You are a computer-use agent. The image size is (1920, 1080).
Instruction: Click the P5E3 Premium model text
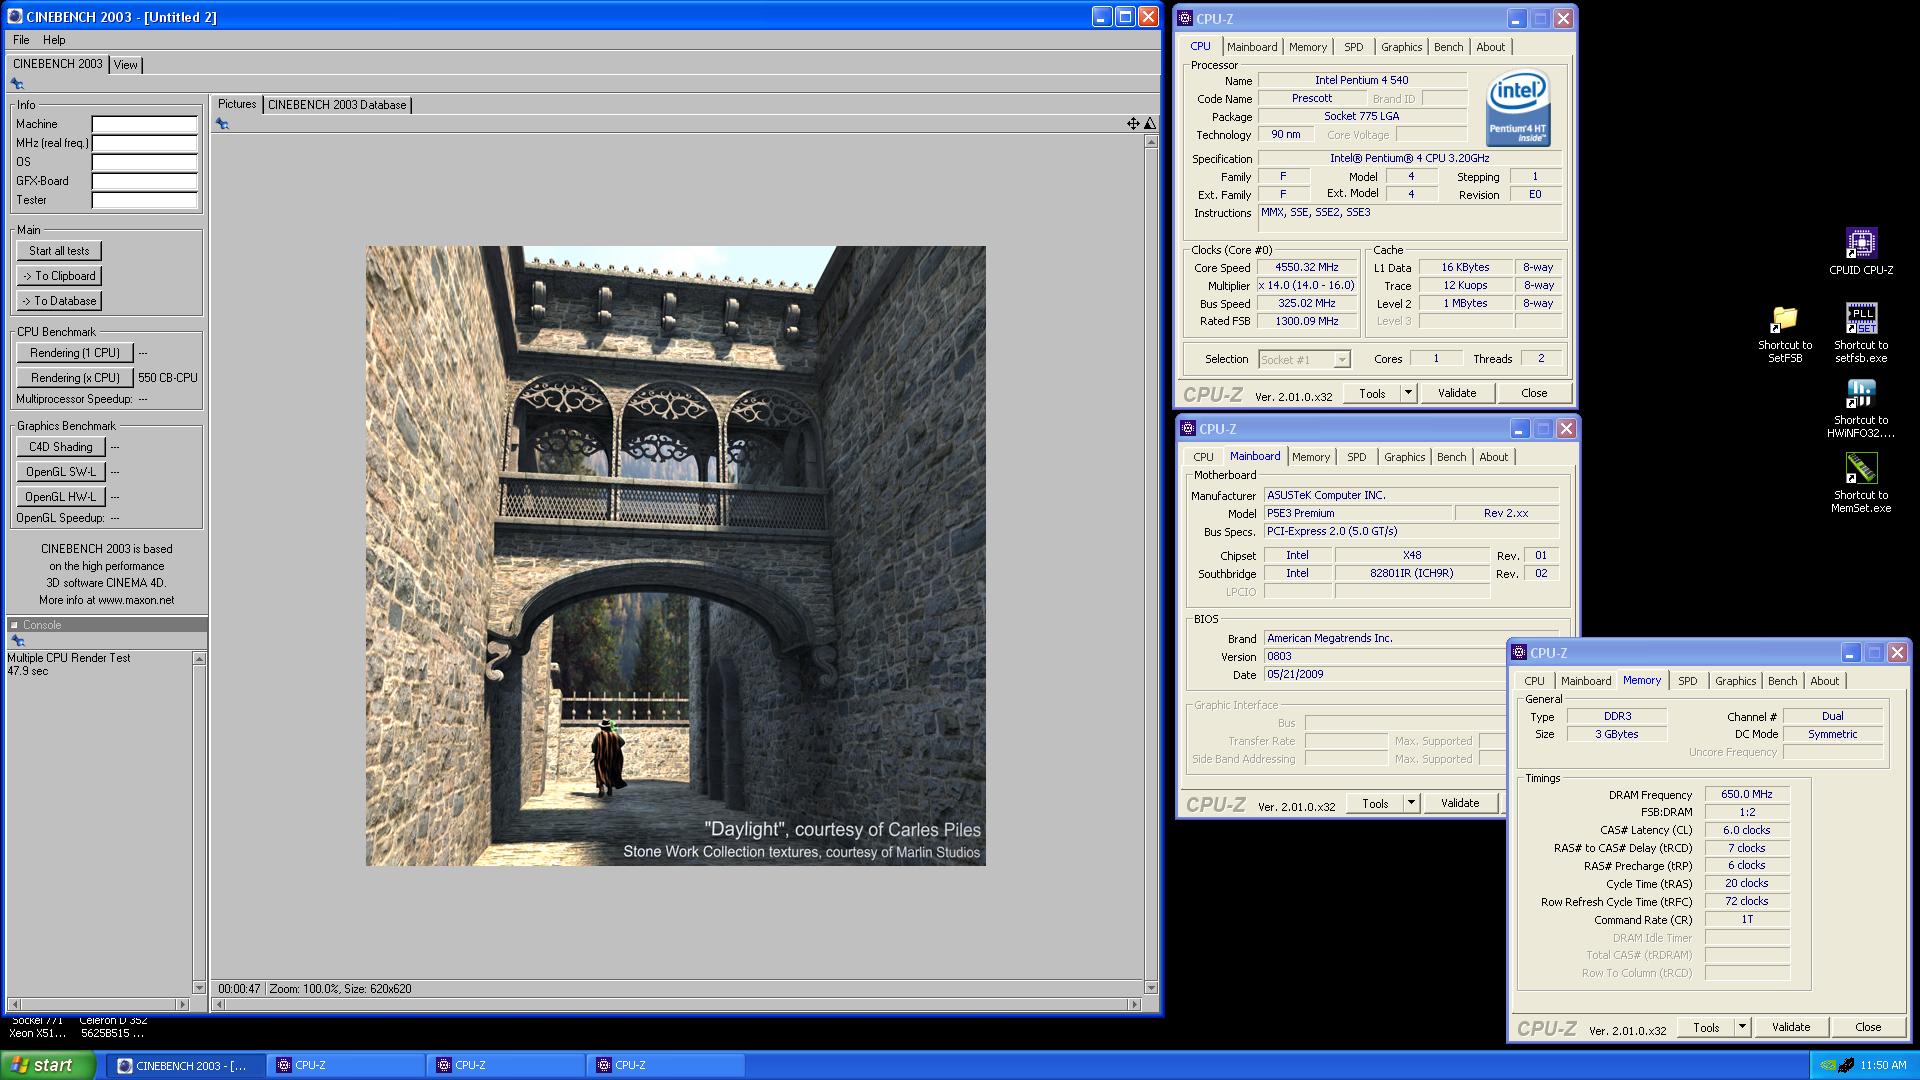coord(1300,513)
